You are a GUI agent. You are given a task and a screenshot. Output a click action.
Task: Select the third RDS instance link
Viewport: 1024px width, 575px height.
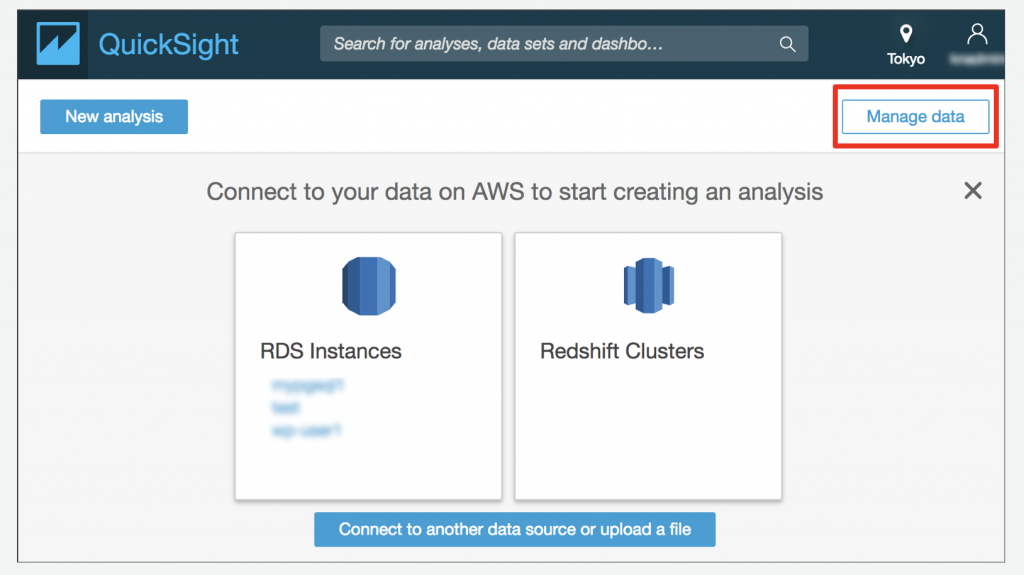307,431
